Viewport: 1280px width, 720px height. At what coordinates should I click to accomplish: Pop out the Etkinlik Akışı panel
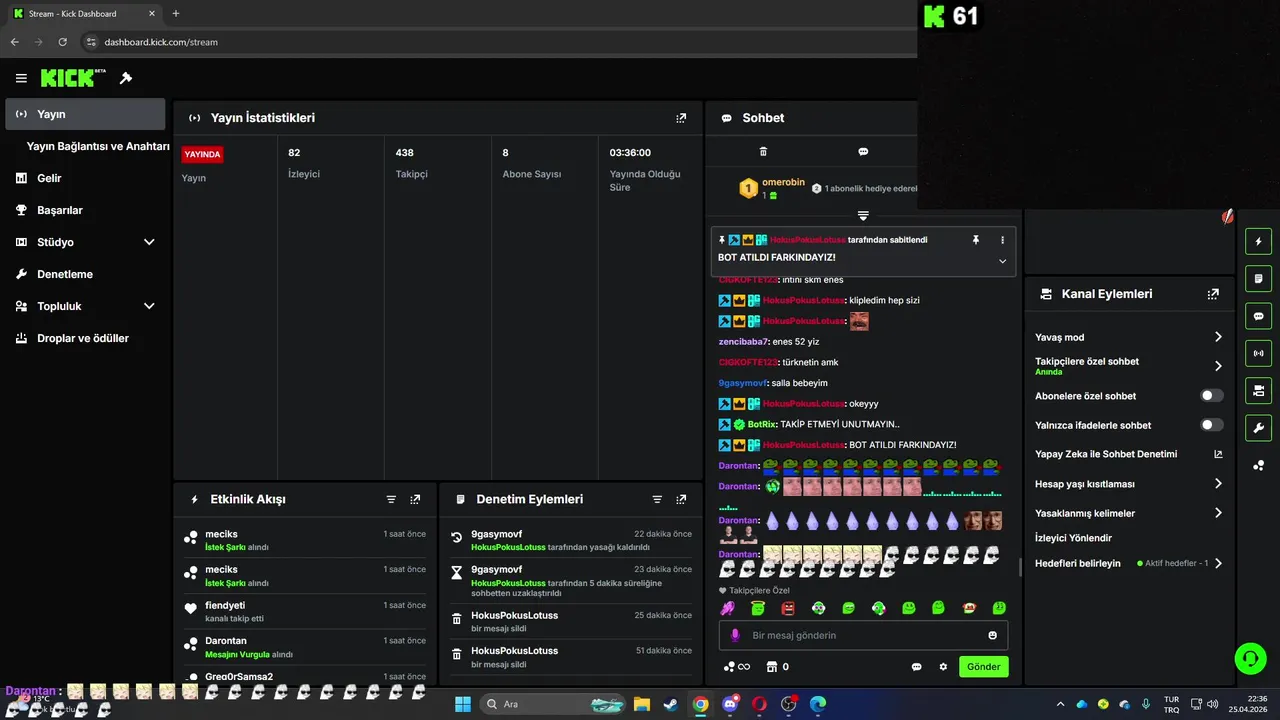[415, 499]
